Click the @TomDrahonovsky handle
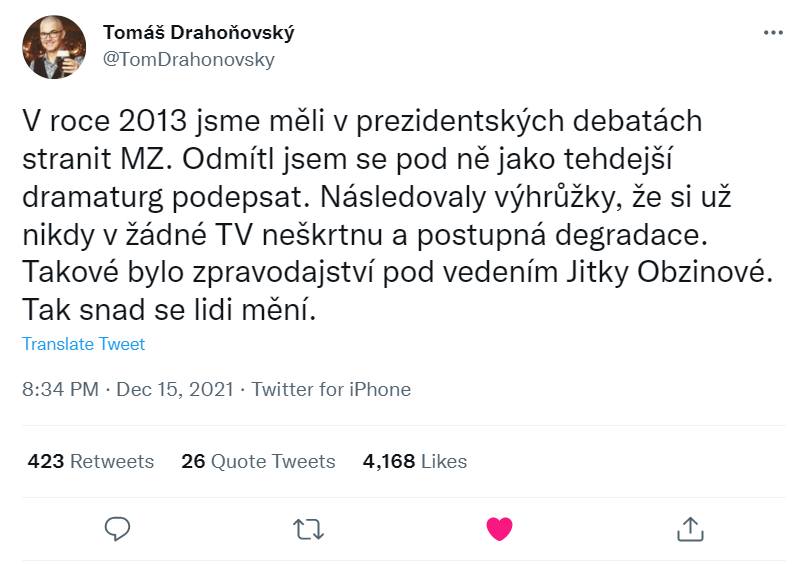 coord(189,59)
